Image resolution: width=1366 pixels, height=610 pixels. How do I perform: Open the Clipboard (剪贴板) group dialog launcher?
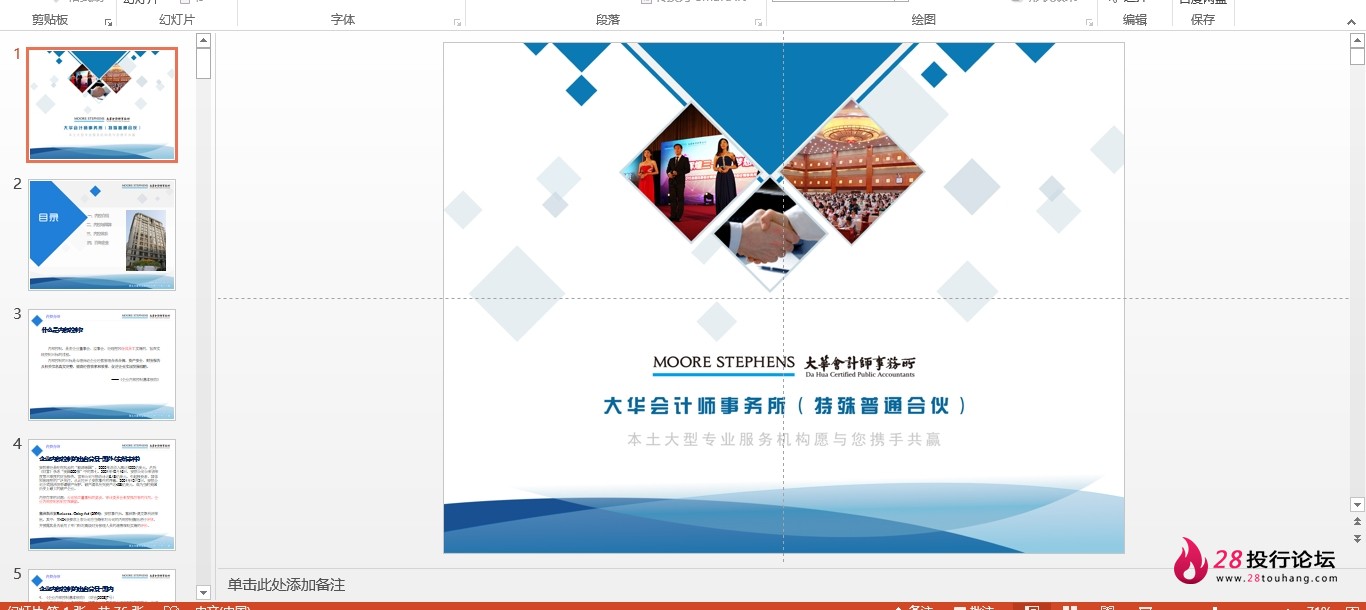click(x=108, y=22)
